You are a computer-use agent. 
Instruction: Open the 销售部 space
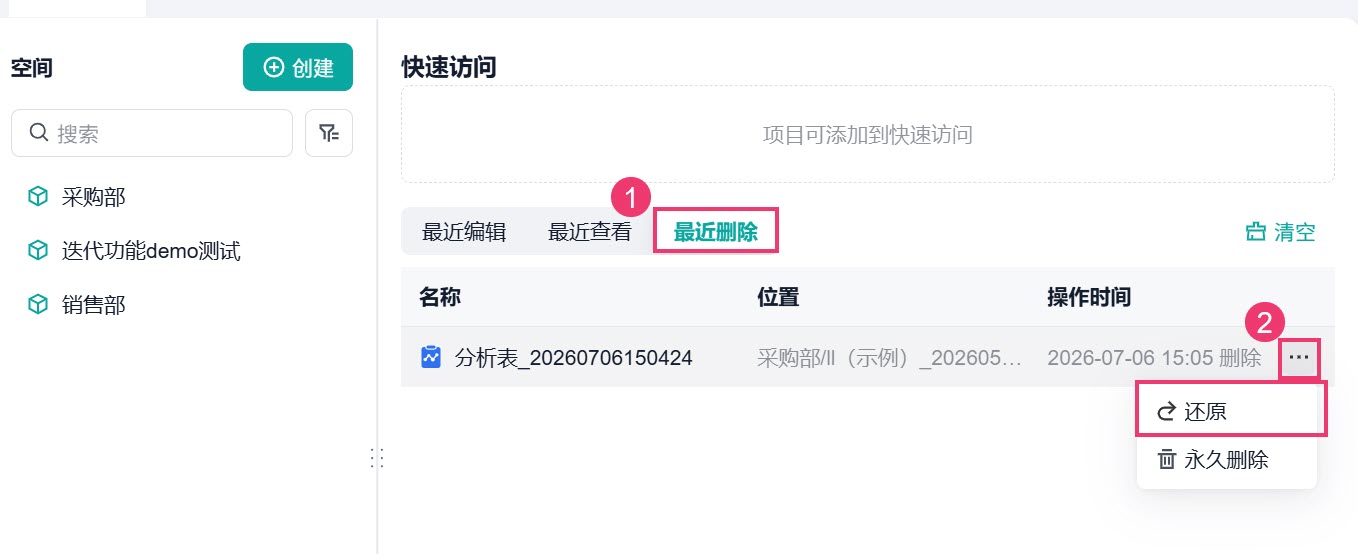[94, 305]
